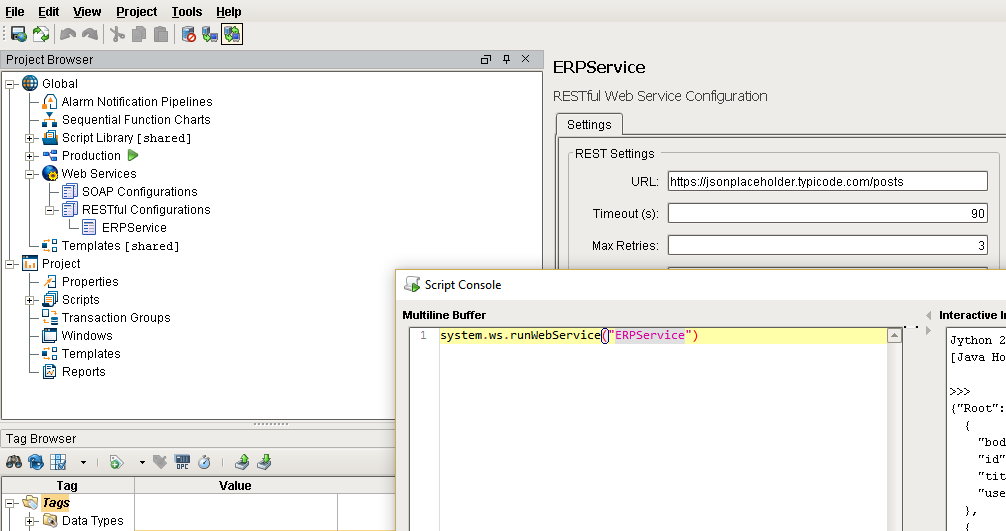The height and width of the screenshot is (531, 1006).
Task: Click the Save and Publish toolbar icon
Action: 19,34
